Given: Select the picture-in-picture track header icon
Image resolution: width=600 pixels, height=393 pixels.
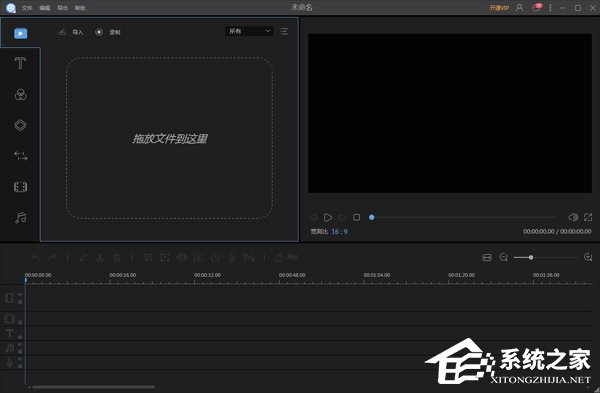Looking at the screenshot, I should click(10, 318).
